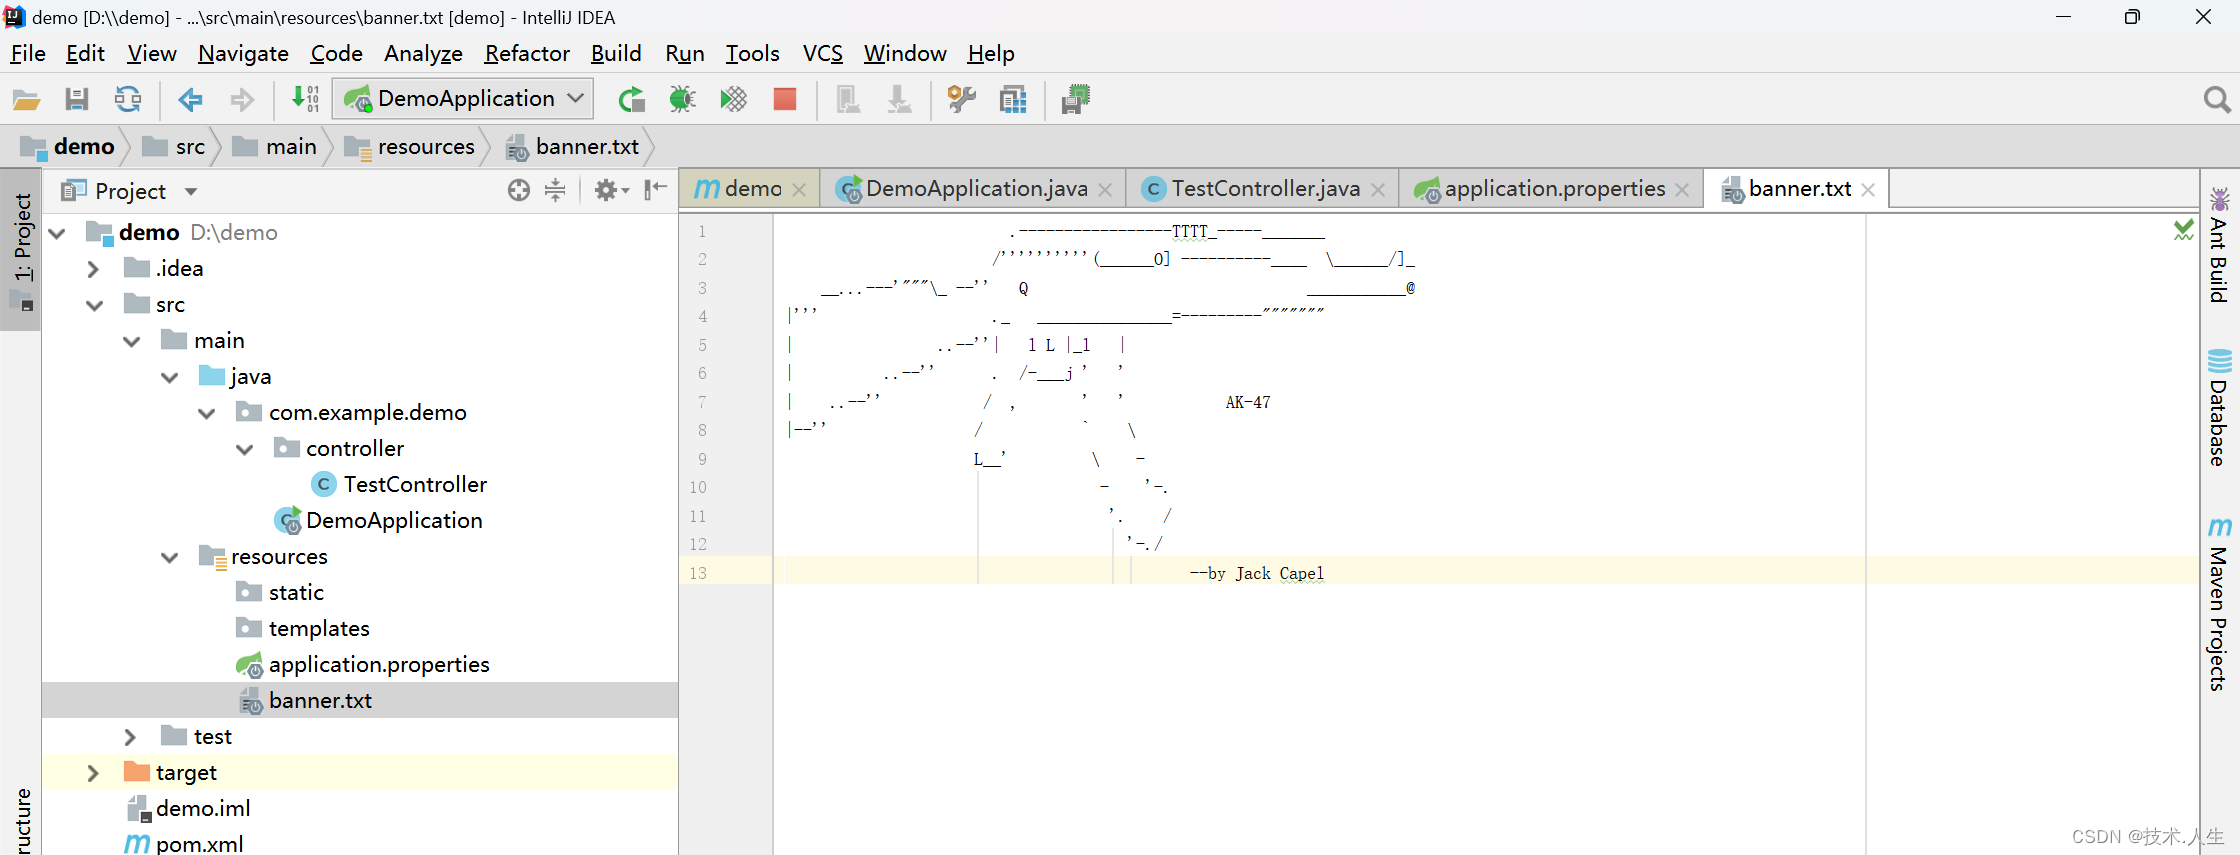
Task: Close the banner.txt editor tab
Action: click(1868, 190)
